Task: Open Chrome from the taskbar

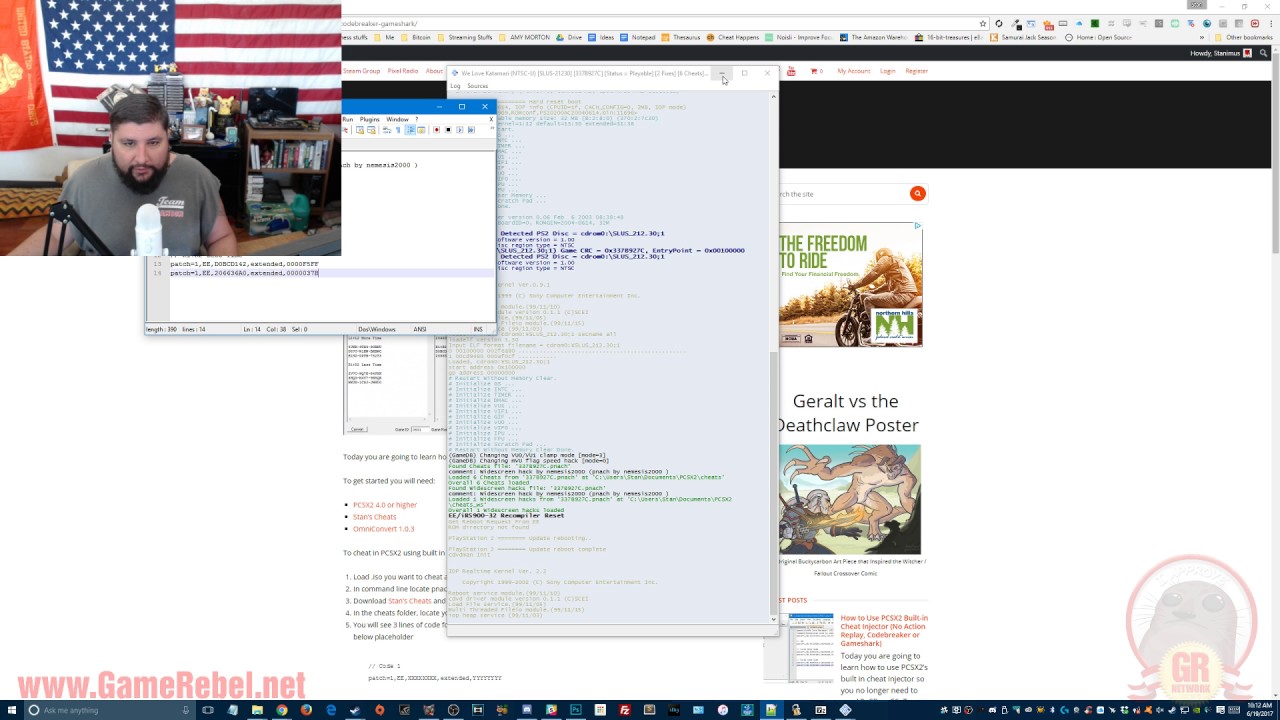Action: pos(282,710)
